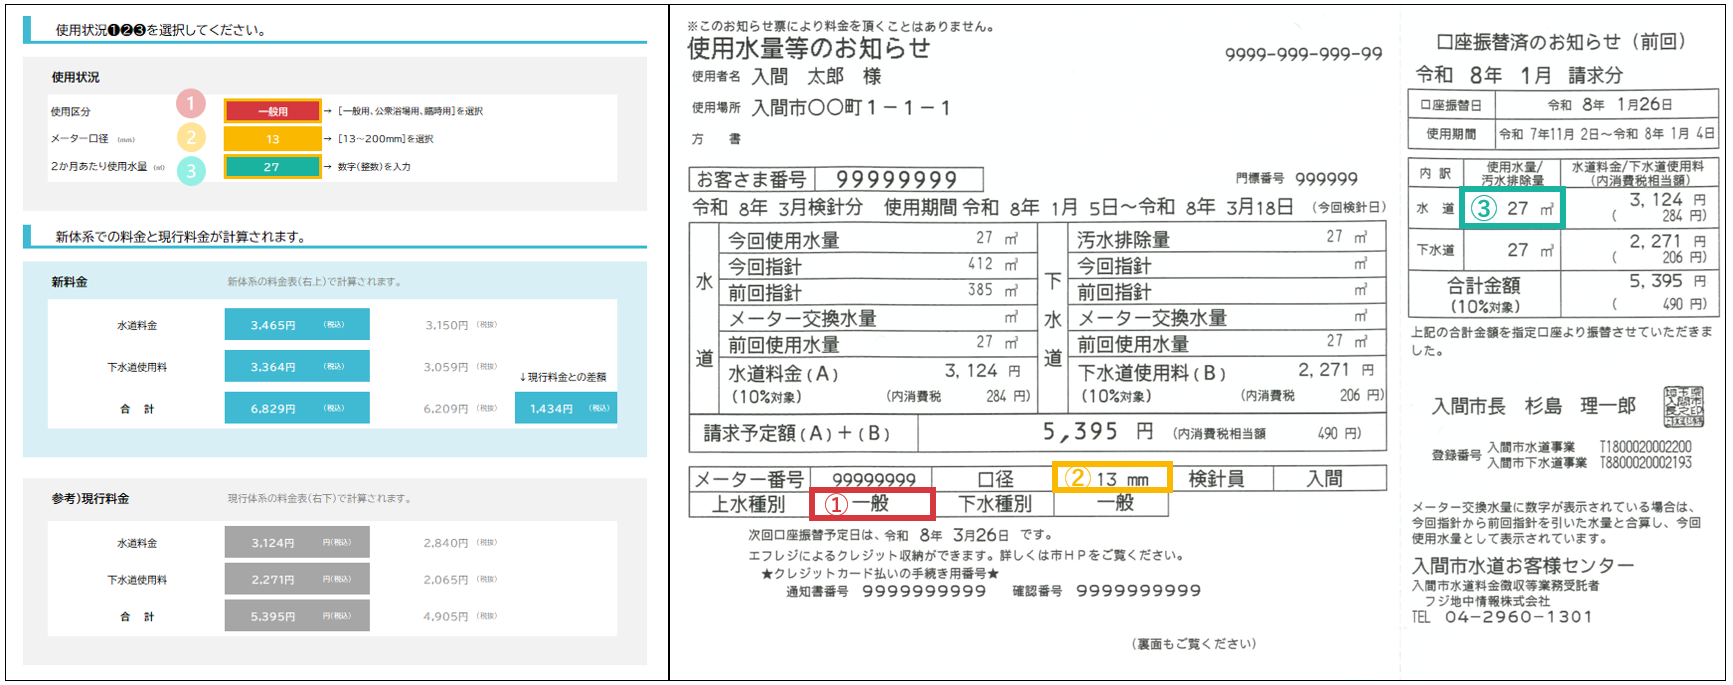Image resolution: width=1733 pixels, height=685 pixels.
Task: Select the 前回指針 reading 385 ㎥
Action: tap(992, 290)
